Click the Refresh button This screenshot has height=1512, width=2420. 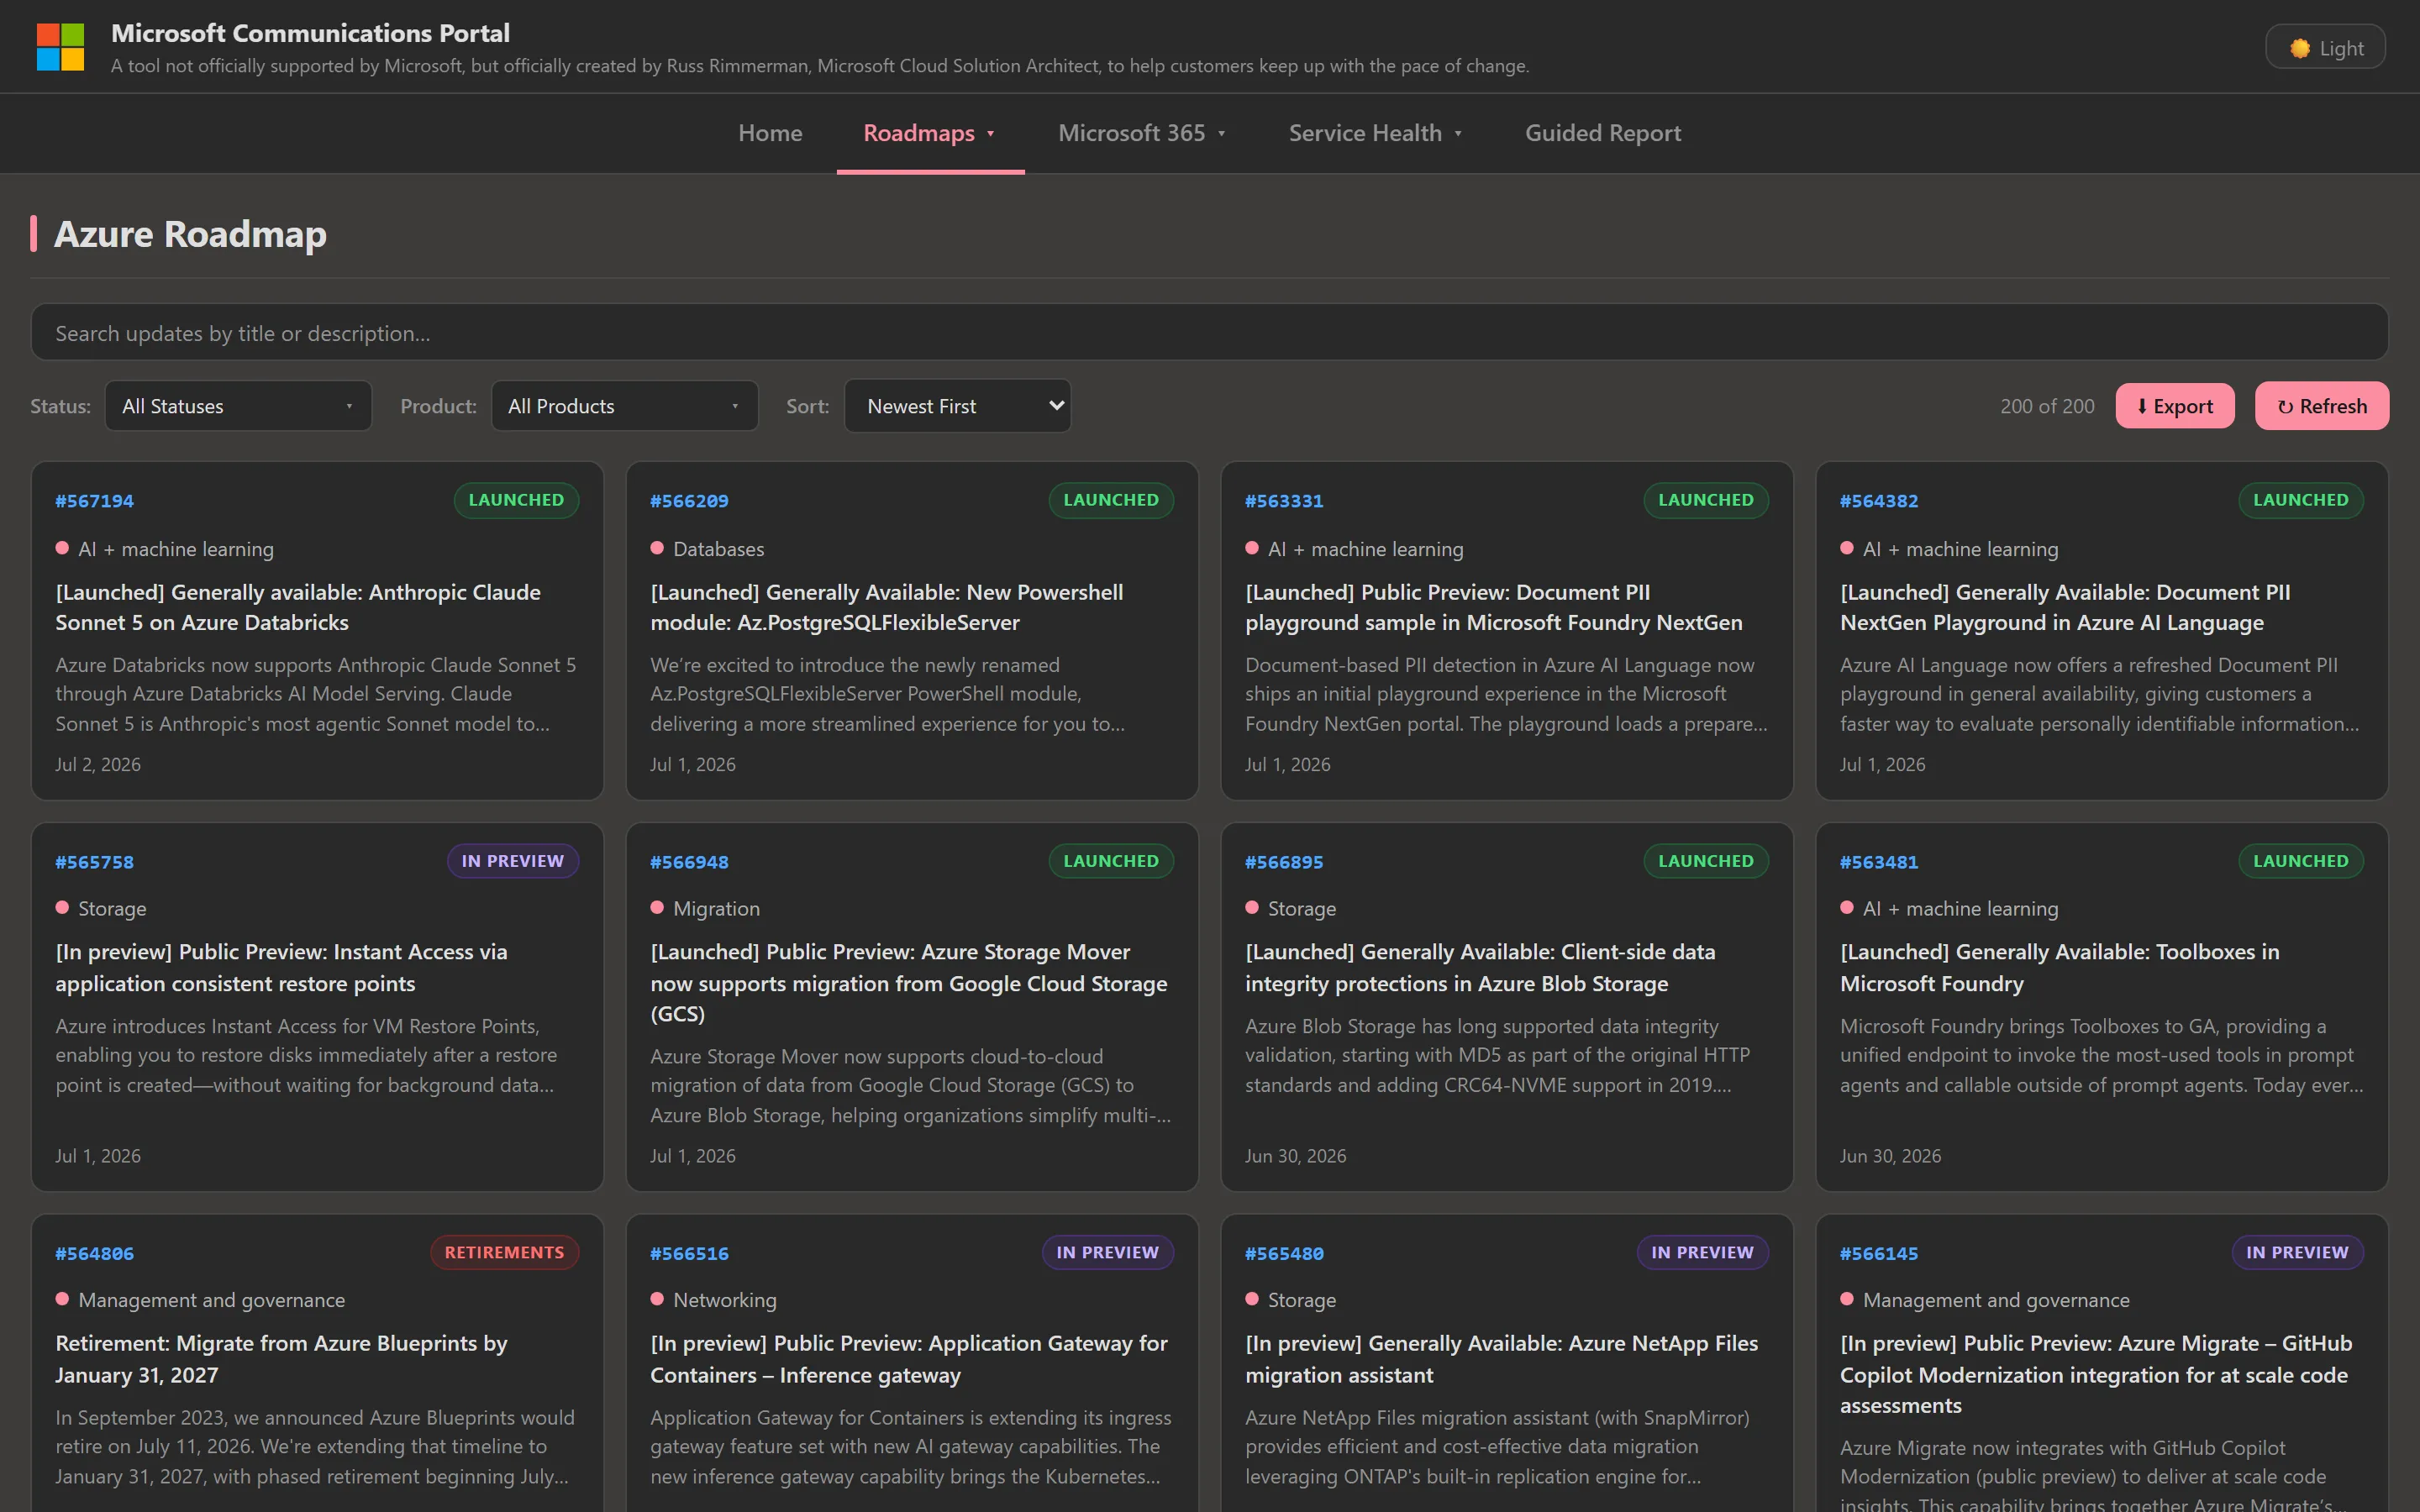(2321, 406)
